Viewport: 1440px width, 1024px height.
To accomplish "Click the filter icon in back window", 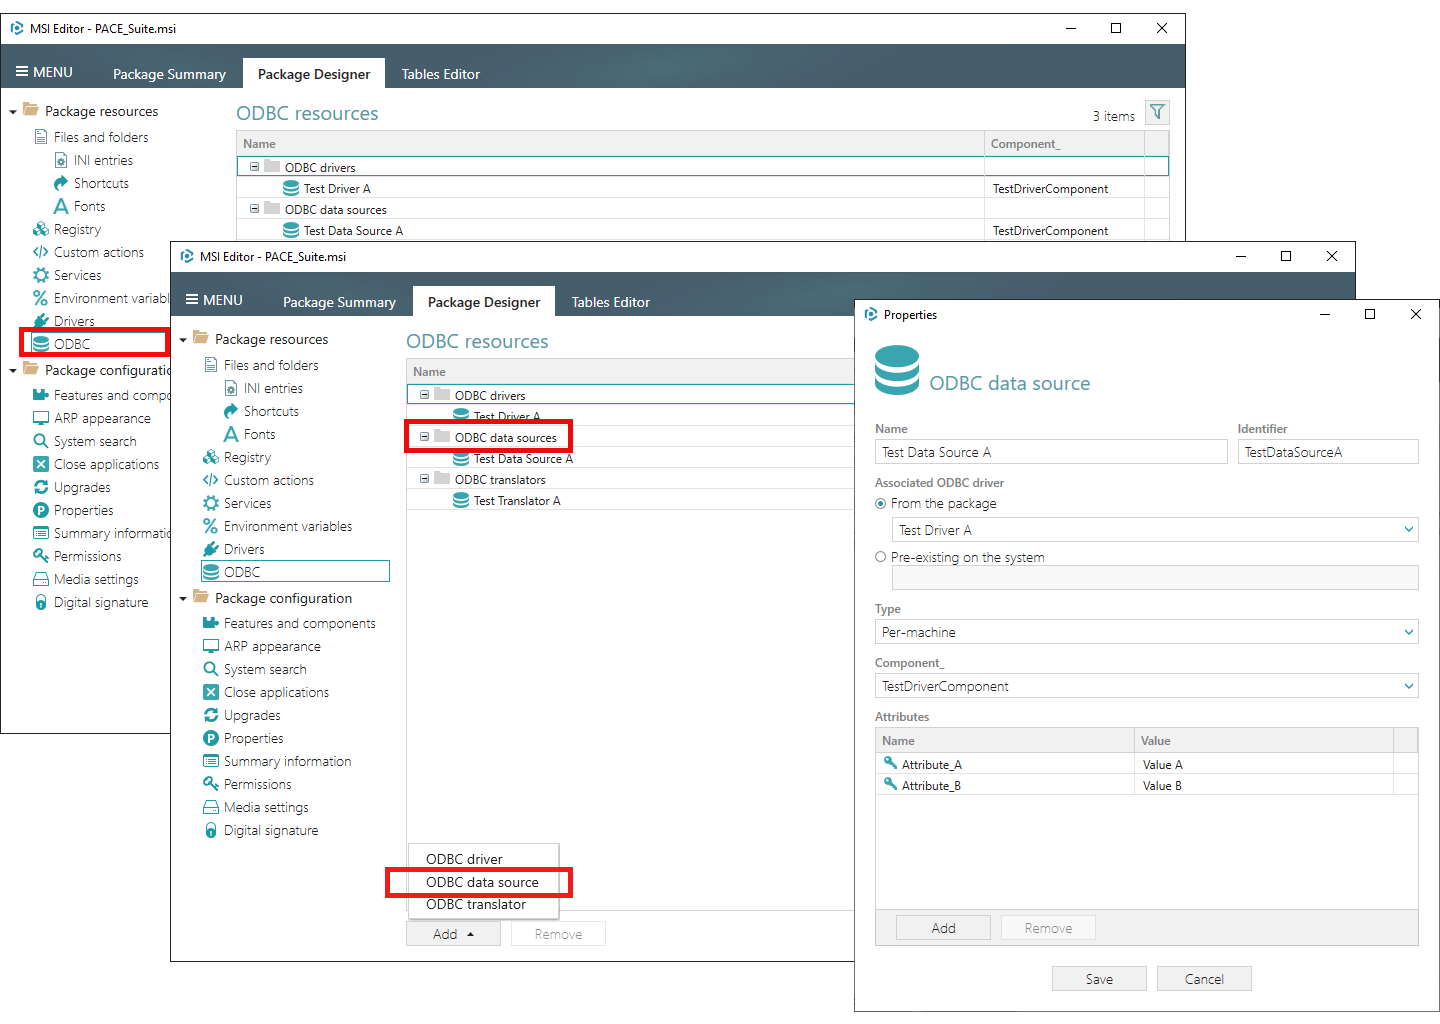I will [x=1157, y=112].
